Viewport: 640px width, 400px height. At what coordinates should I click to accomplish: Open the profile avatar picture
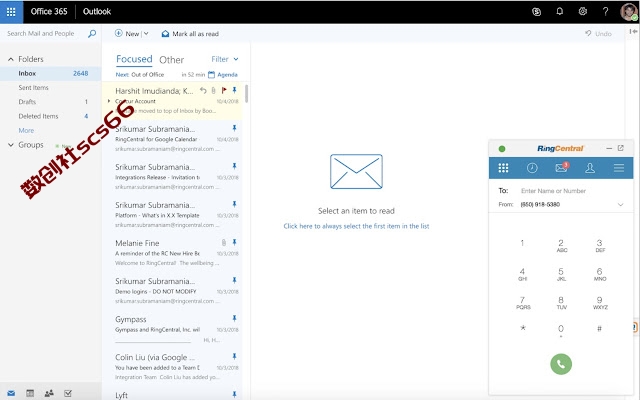pos(628,12)
